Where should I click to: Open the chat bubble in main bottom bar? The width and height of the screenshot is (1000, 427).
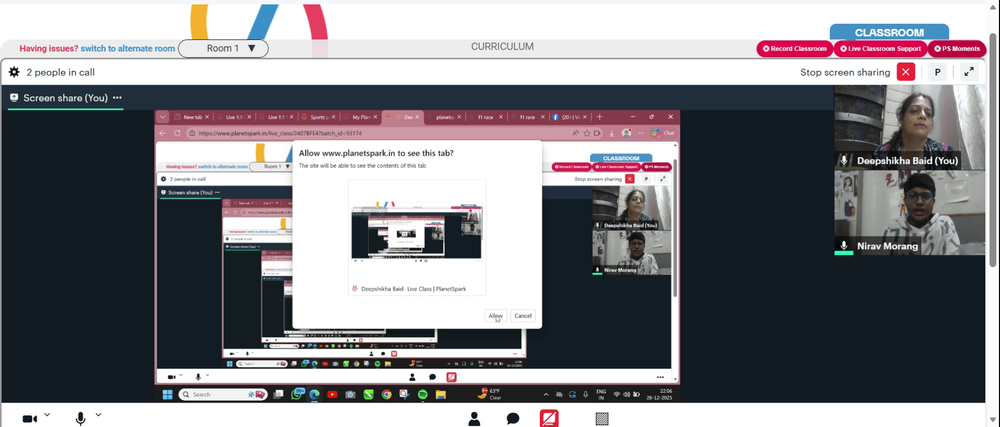(x=513, y=419)
